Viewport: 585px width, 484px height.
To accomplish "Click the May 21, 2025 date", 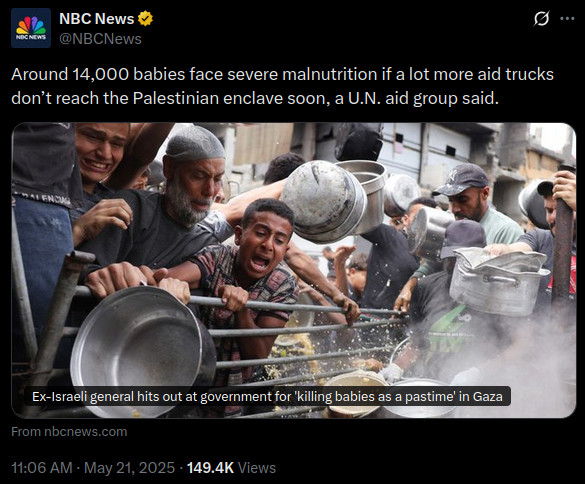I will [x=129, y=468].
